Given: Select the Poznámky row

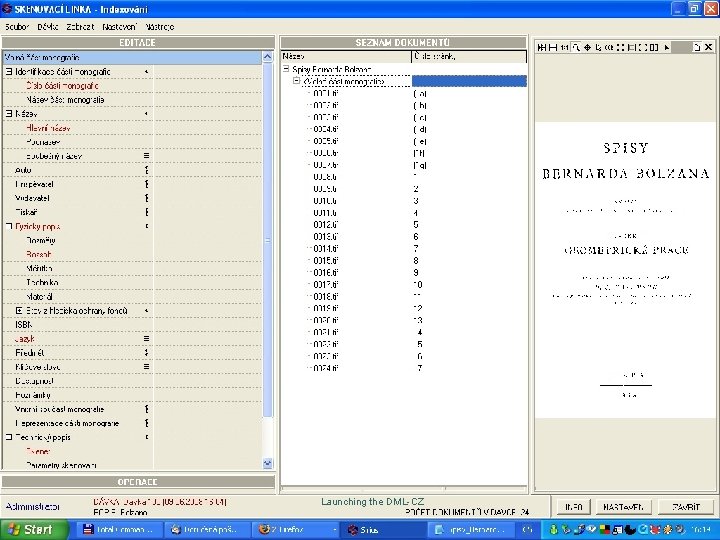Looking at the screenshot, I should click(132, 395).
